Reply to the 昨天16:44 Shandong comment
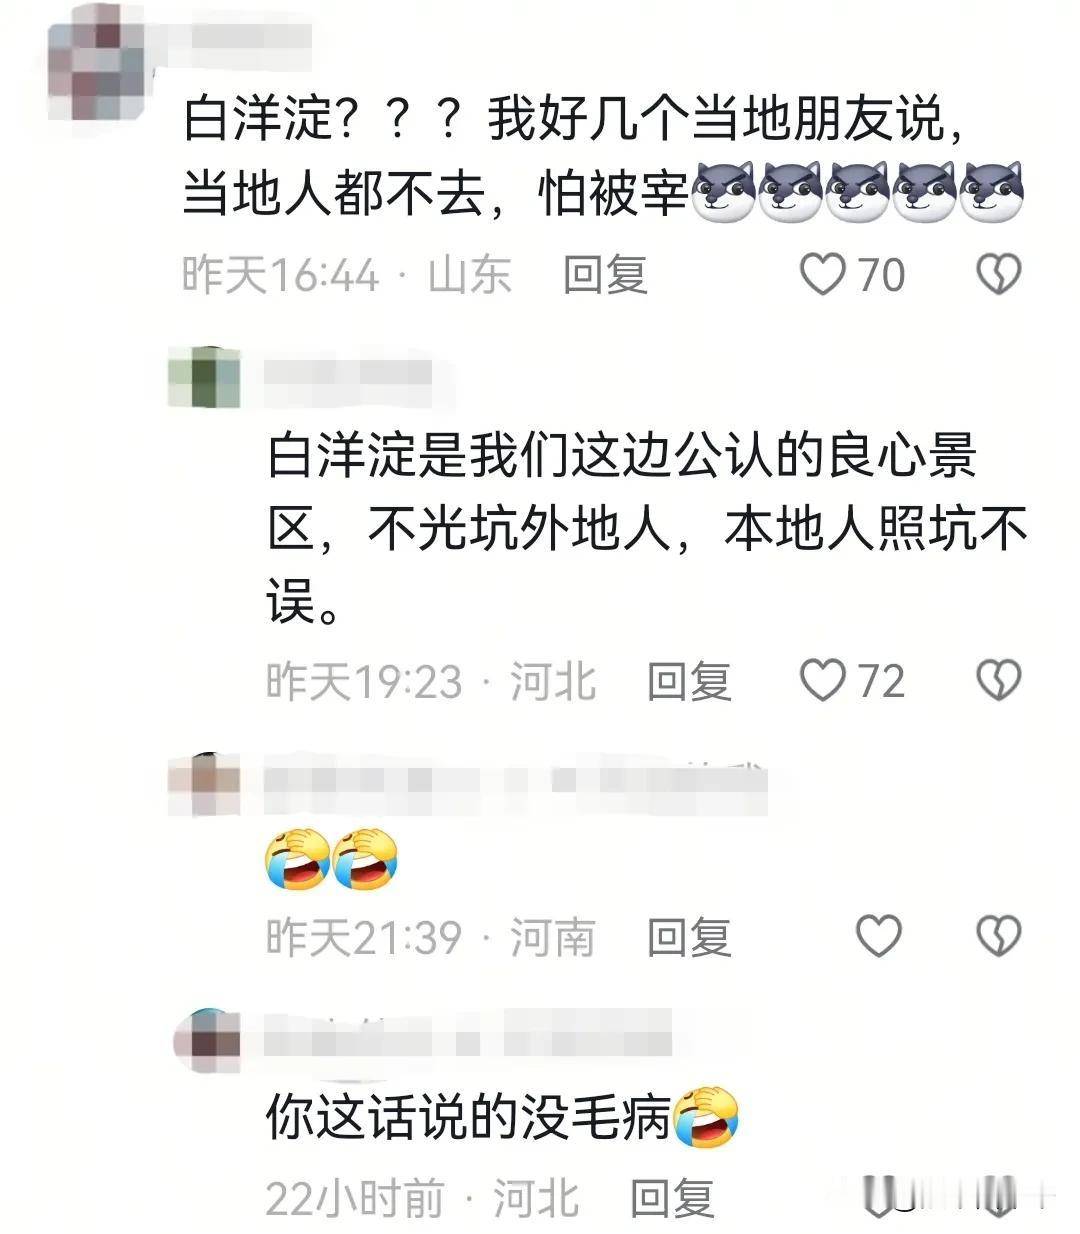The width and height of the screenshot is (1080, 1234). pos(605,274)
